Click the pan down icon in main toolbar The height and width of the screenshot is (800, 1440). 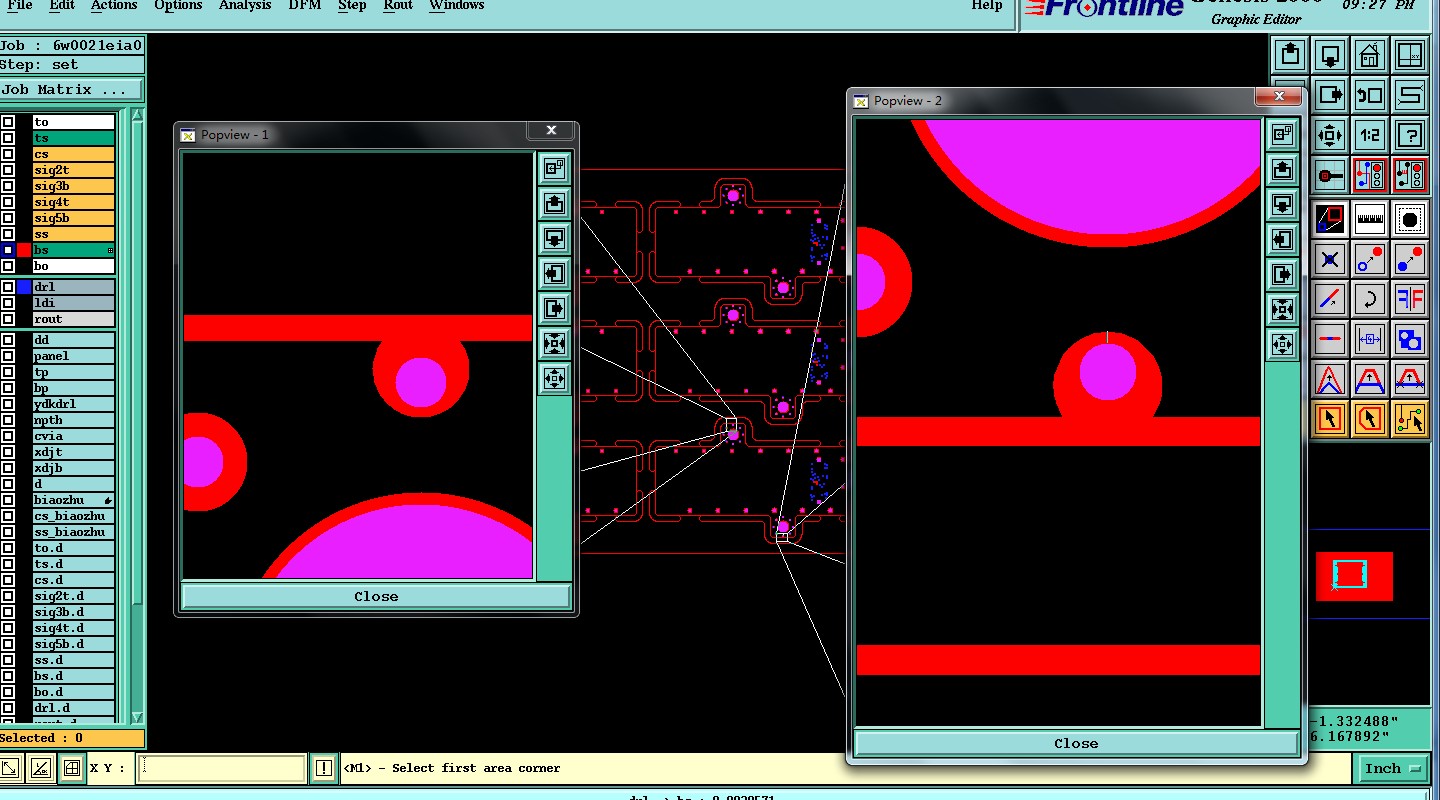click(1329, 55)
